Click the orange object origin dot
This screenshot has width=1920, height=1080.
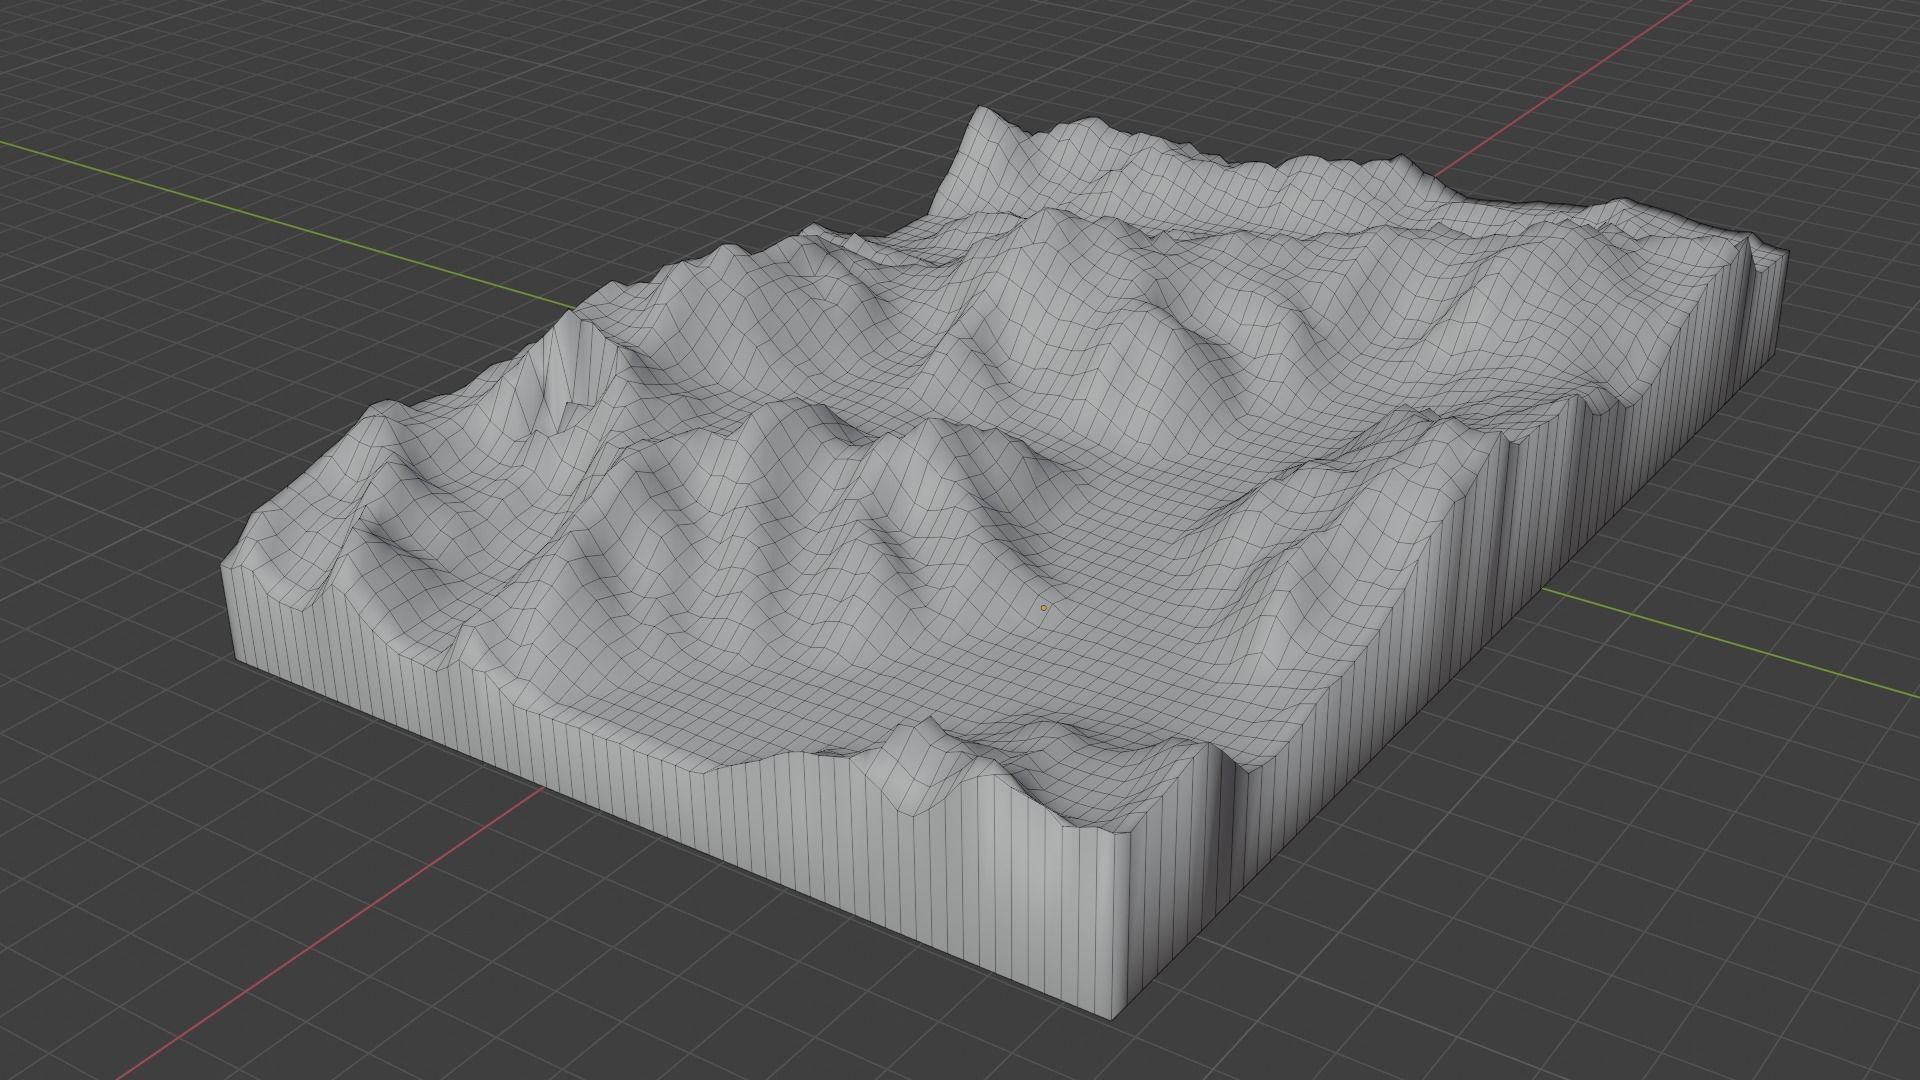click(x=1044, y=608)
